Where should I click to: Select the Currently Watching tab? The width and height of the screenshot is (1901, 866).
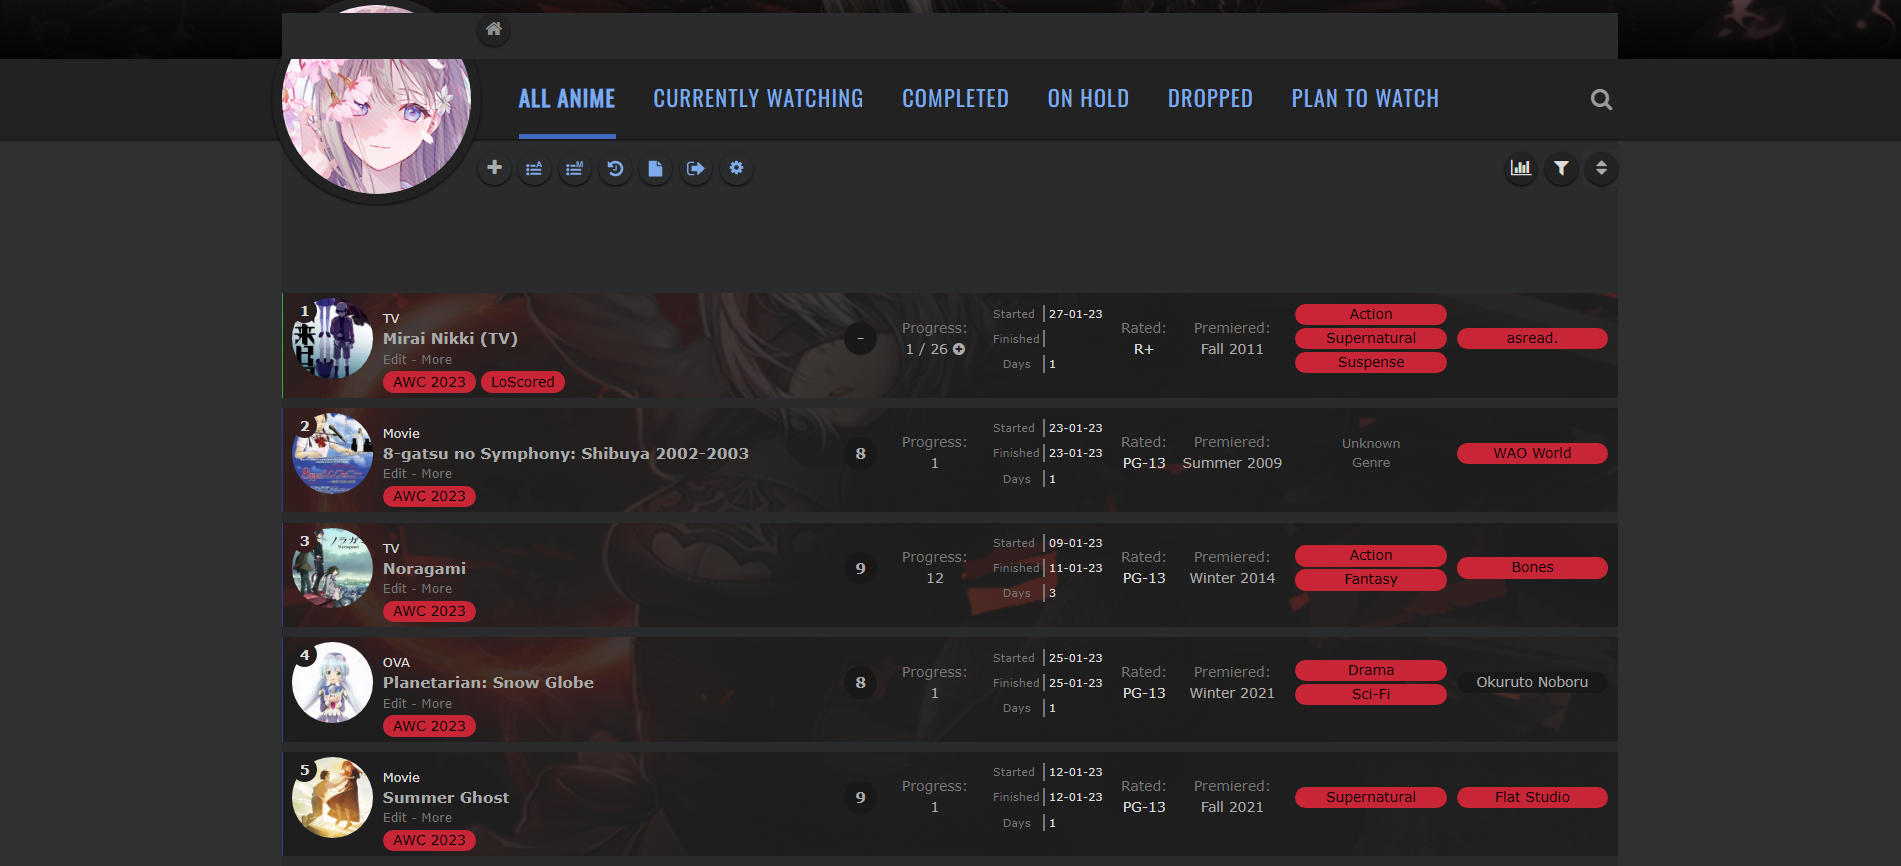758,99
